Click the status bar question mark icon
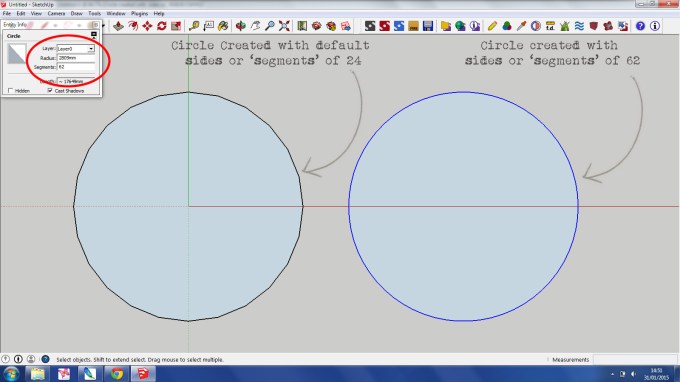Viewport: 680px width, 382px height. (x=45, y=359)
